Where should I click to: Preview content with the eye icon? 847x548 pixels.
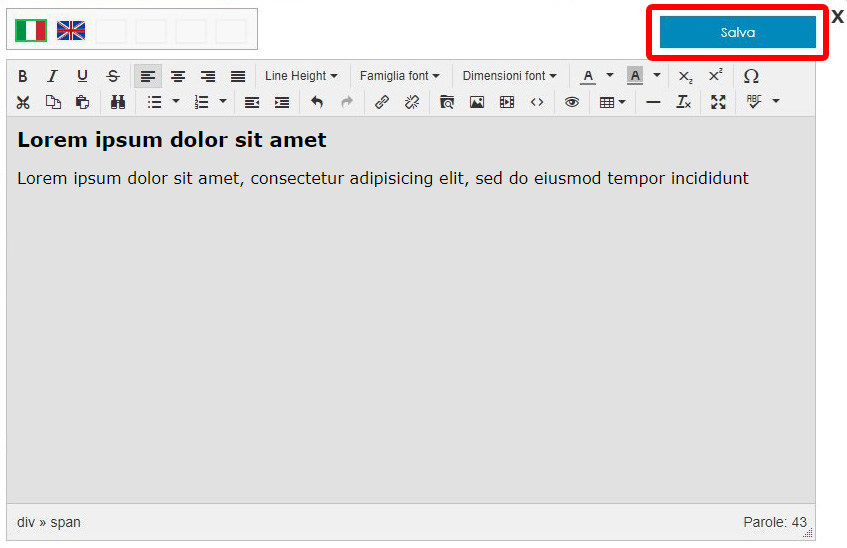pyautogui.click(x=572, y=102)
